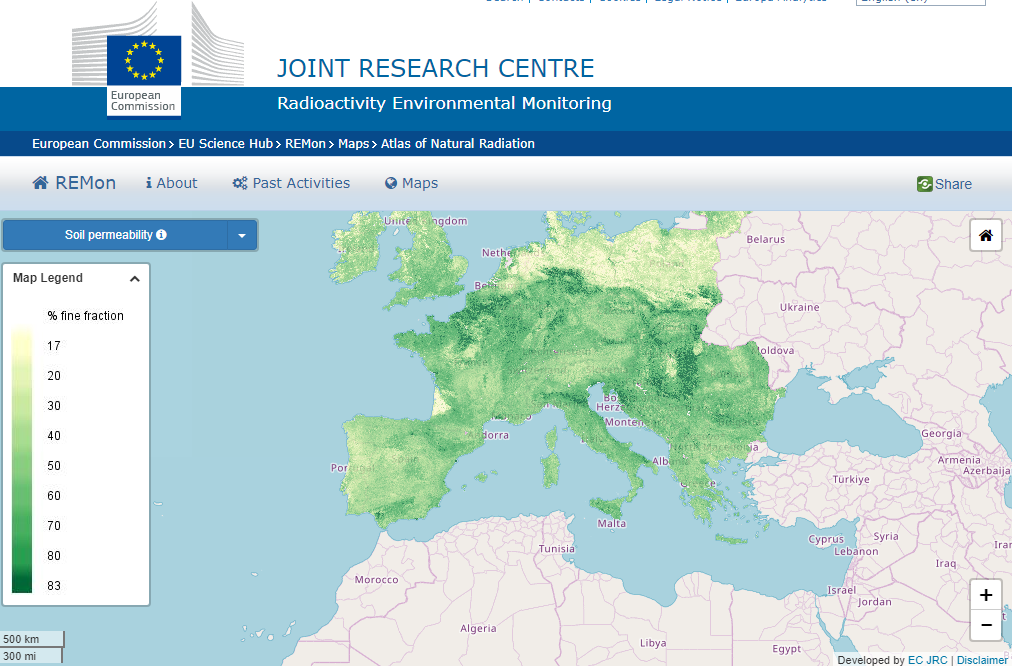Open the Disclaimer link

click(982, 660)
